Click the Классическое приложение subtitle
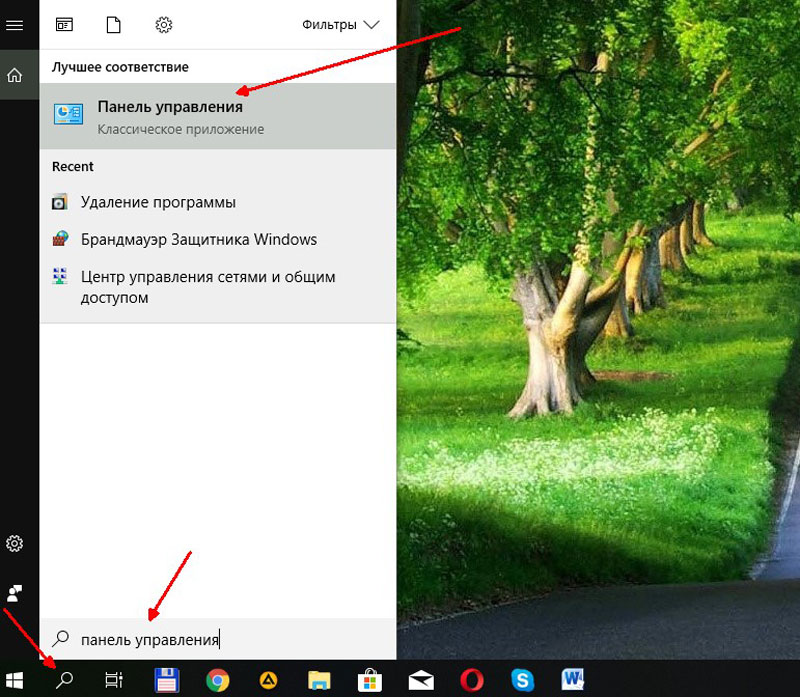This screenshot has height=697, width=800. (x=181, y=130)
